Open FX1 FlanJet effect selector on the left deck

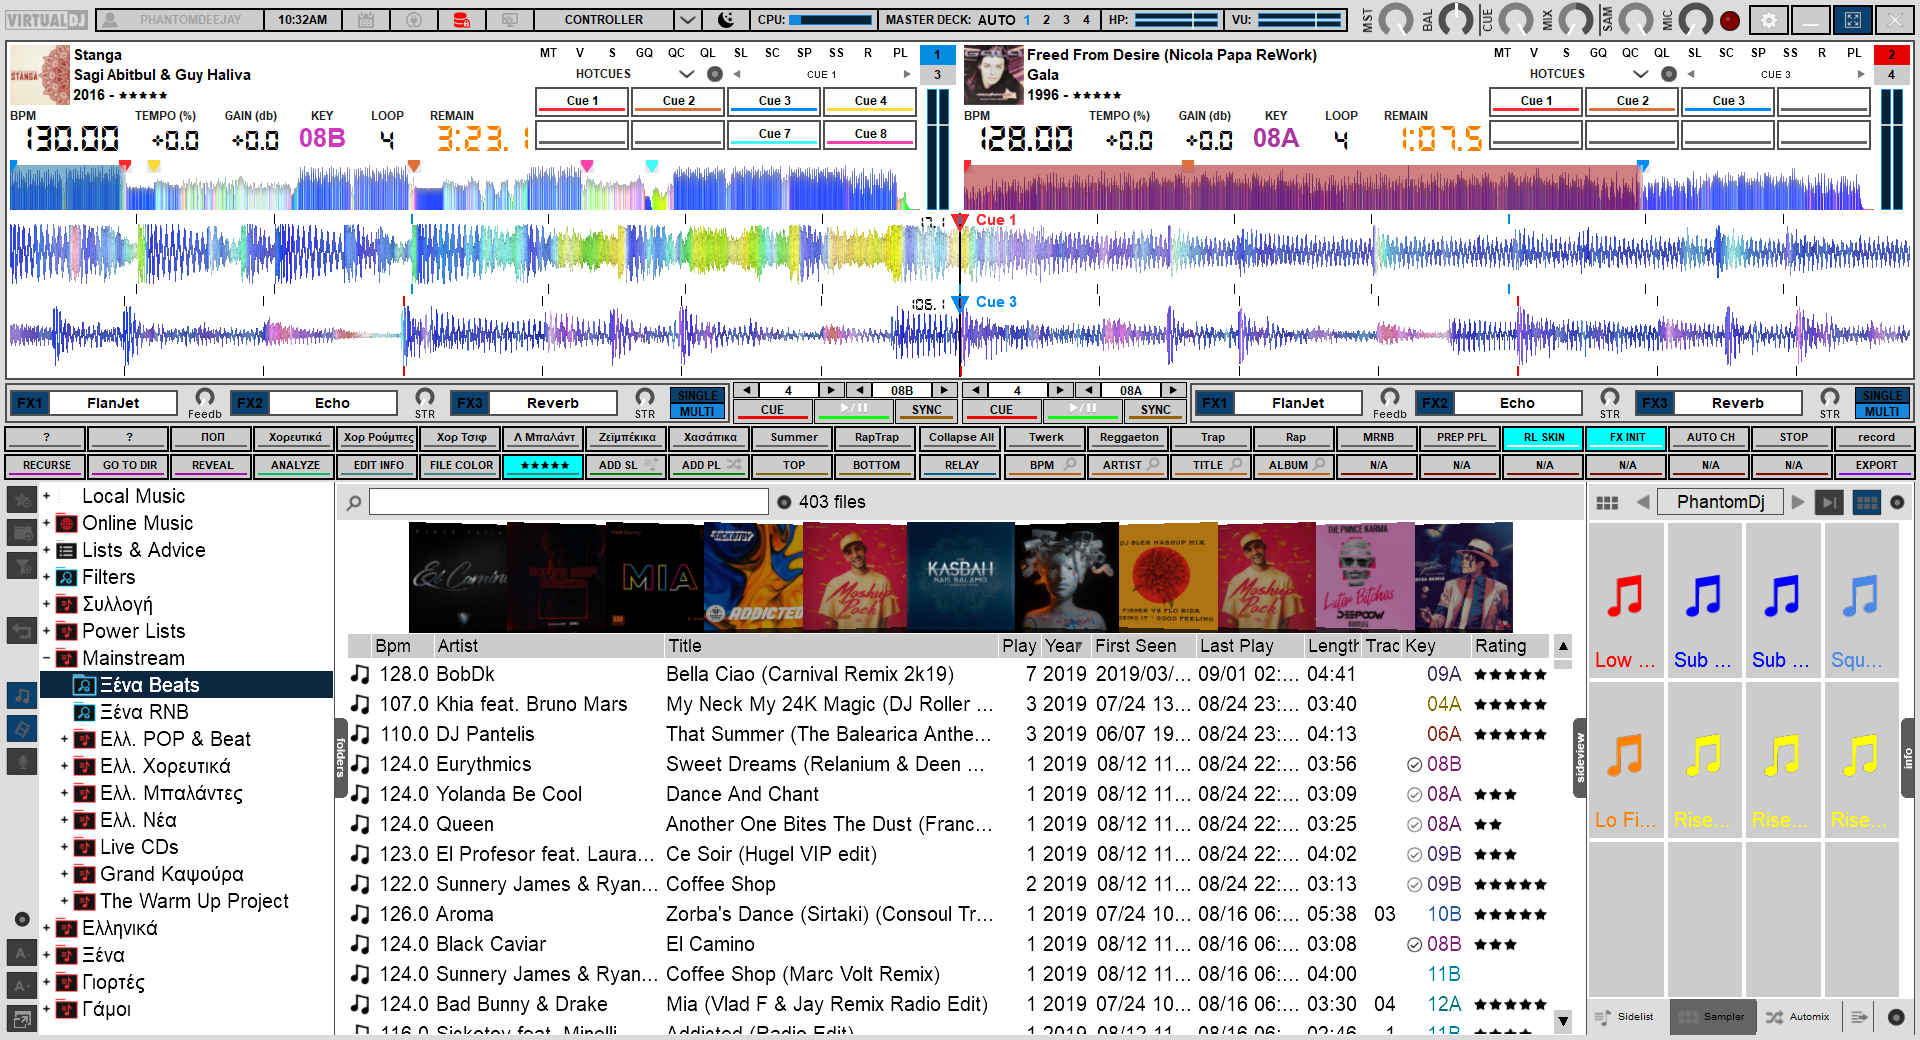[x=113, y=403]
